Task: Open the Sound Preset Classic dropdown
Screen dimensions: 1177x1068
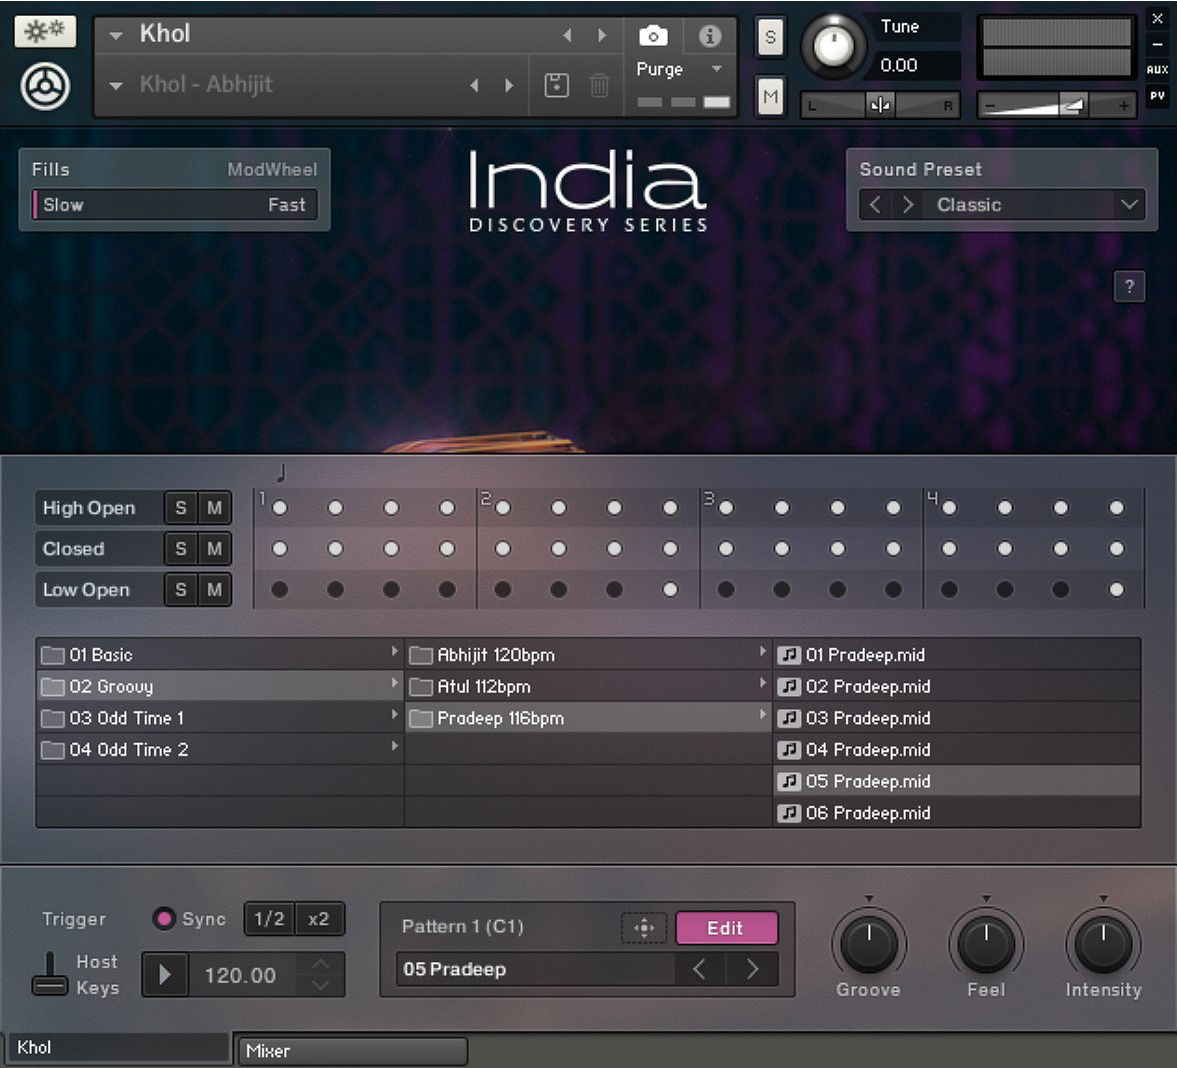Action: point(1129,204)
